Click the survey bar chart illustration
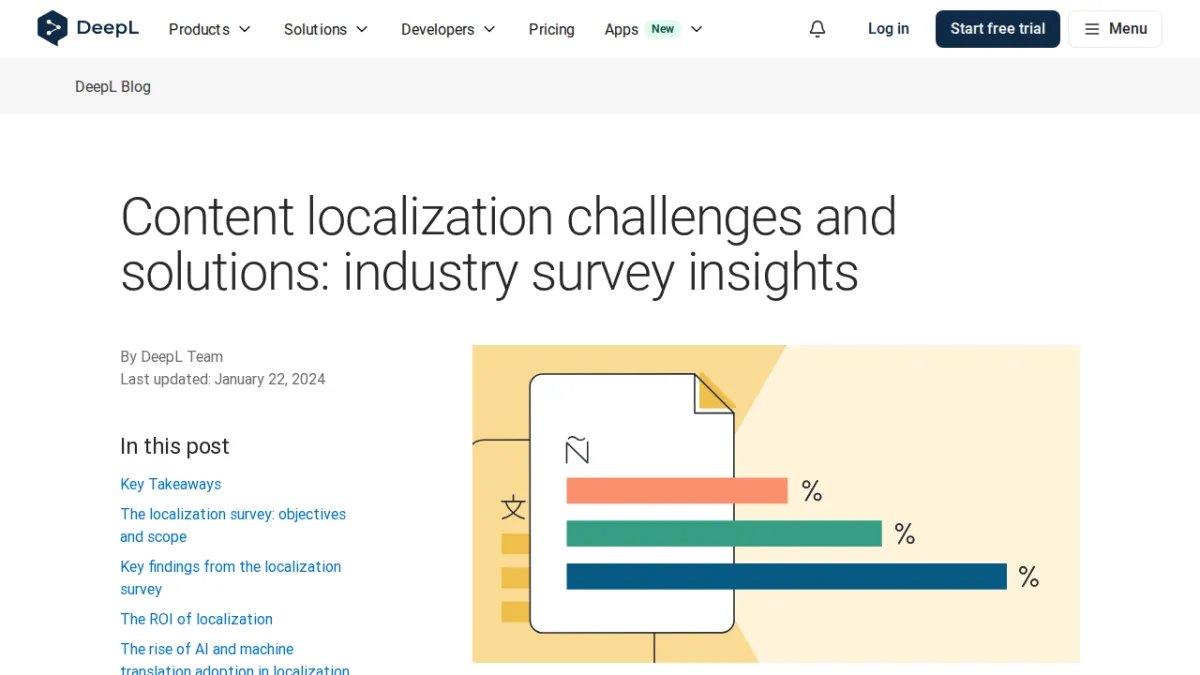The height and width of the screenshot is (675, 1200). click(776, 504)
